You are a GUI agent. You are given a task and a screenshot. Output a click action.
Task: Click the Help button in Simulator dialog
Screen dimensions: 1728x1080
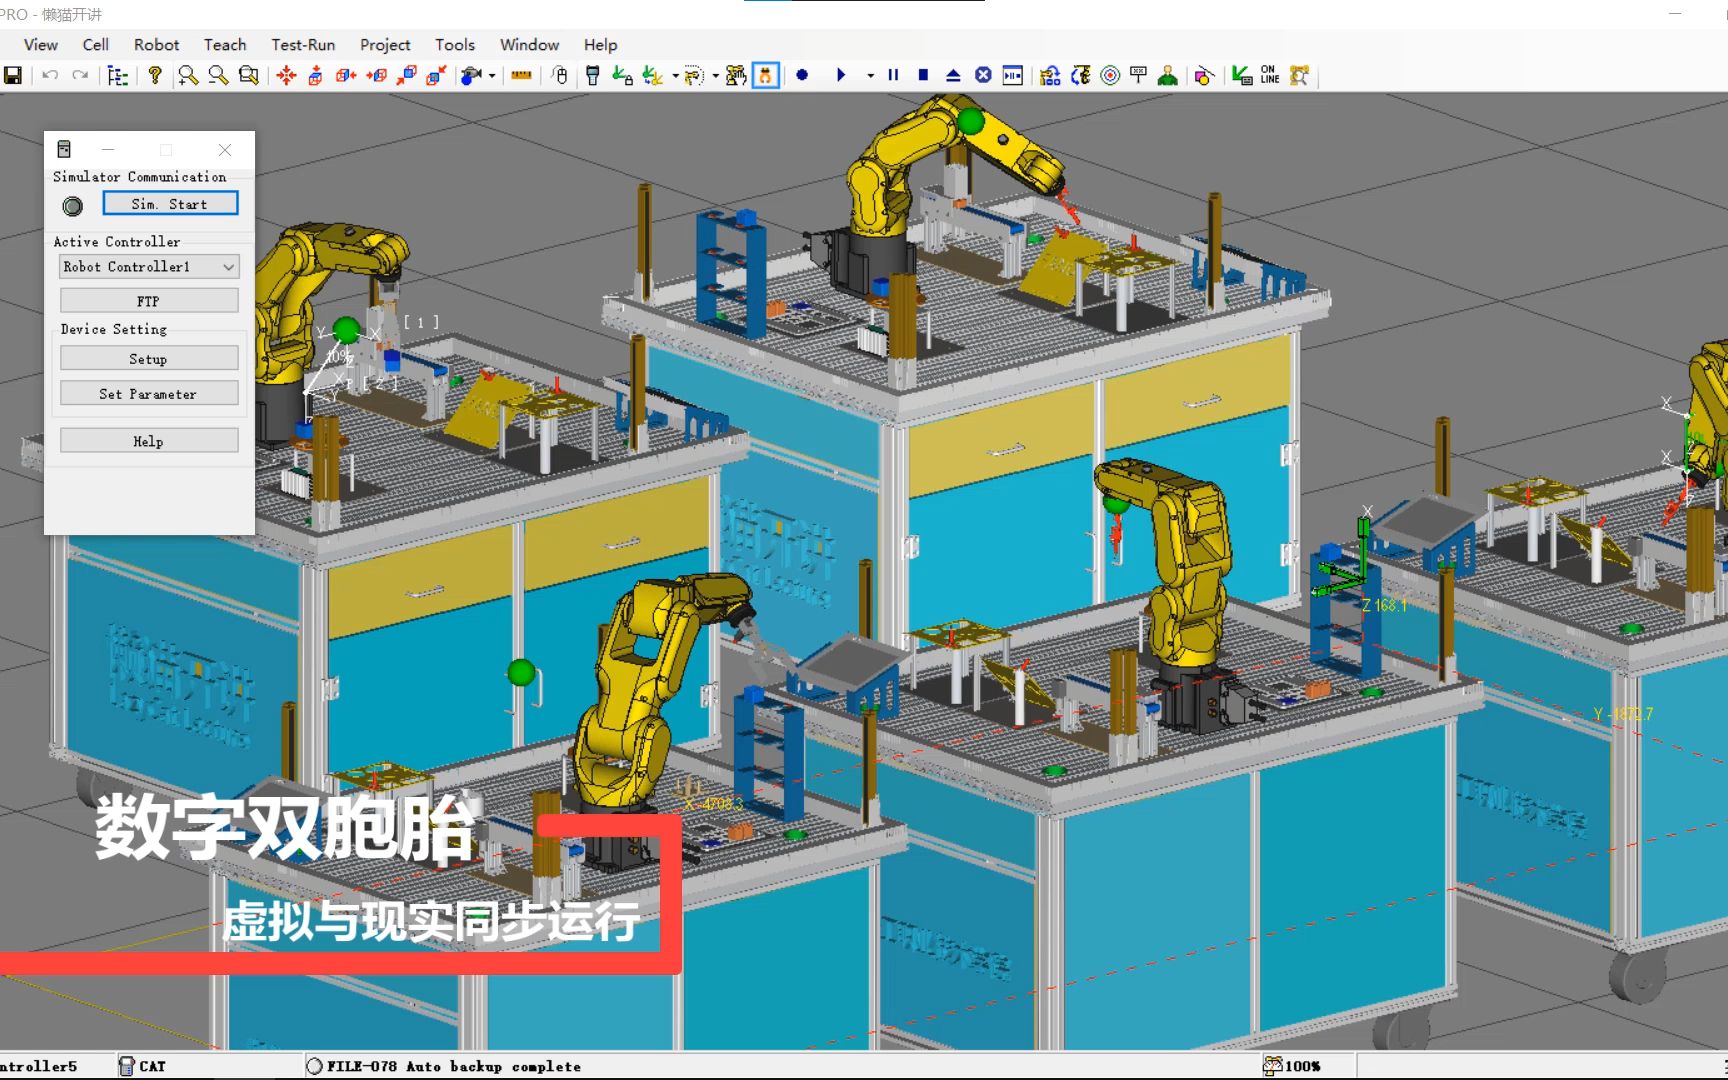coord(149,441)
